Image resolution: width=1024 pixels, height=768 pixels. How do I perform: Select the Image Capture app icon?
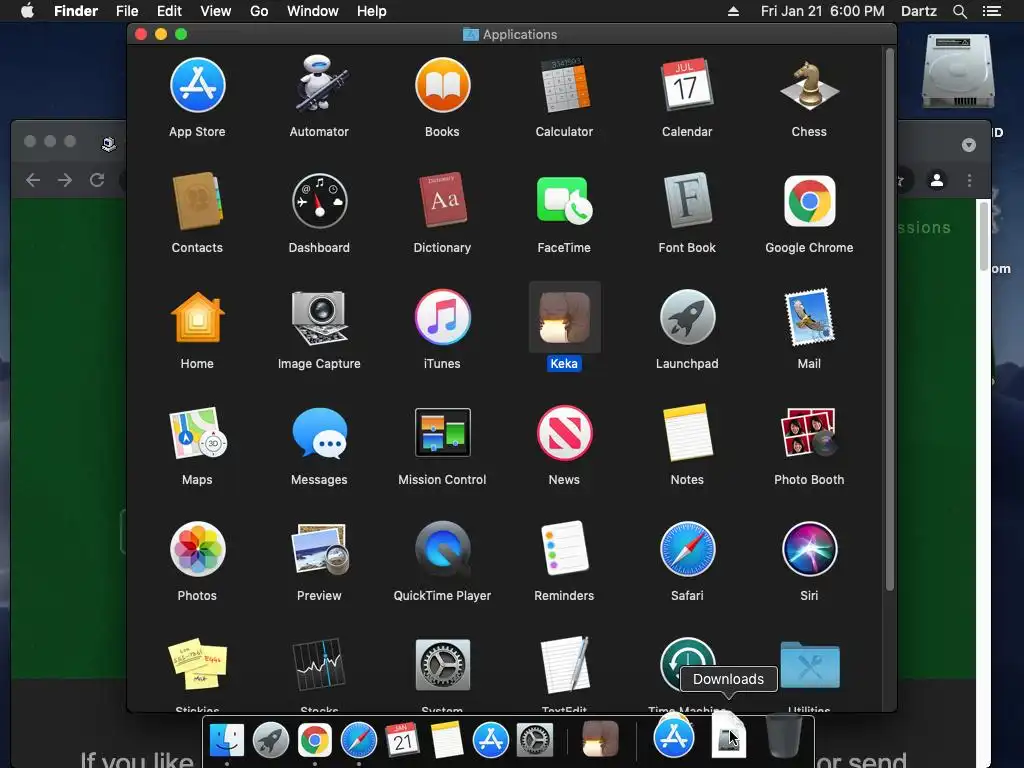(319, 317)
